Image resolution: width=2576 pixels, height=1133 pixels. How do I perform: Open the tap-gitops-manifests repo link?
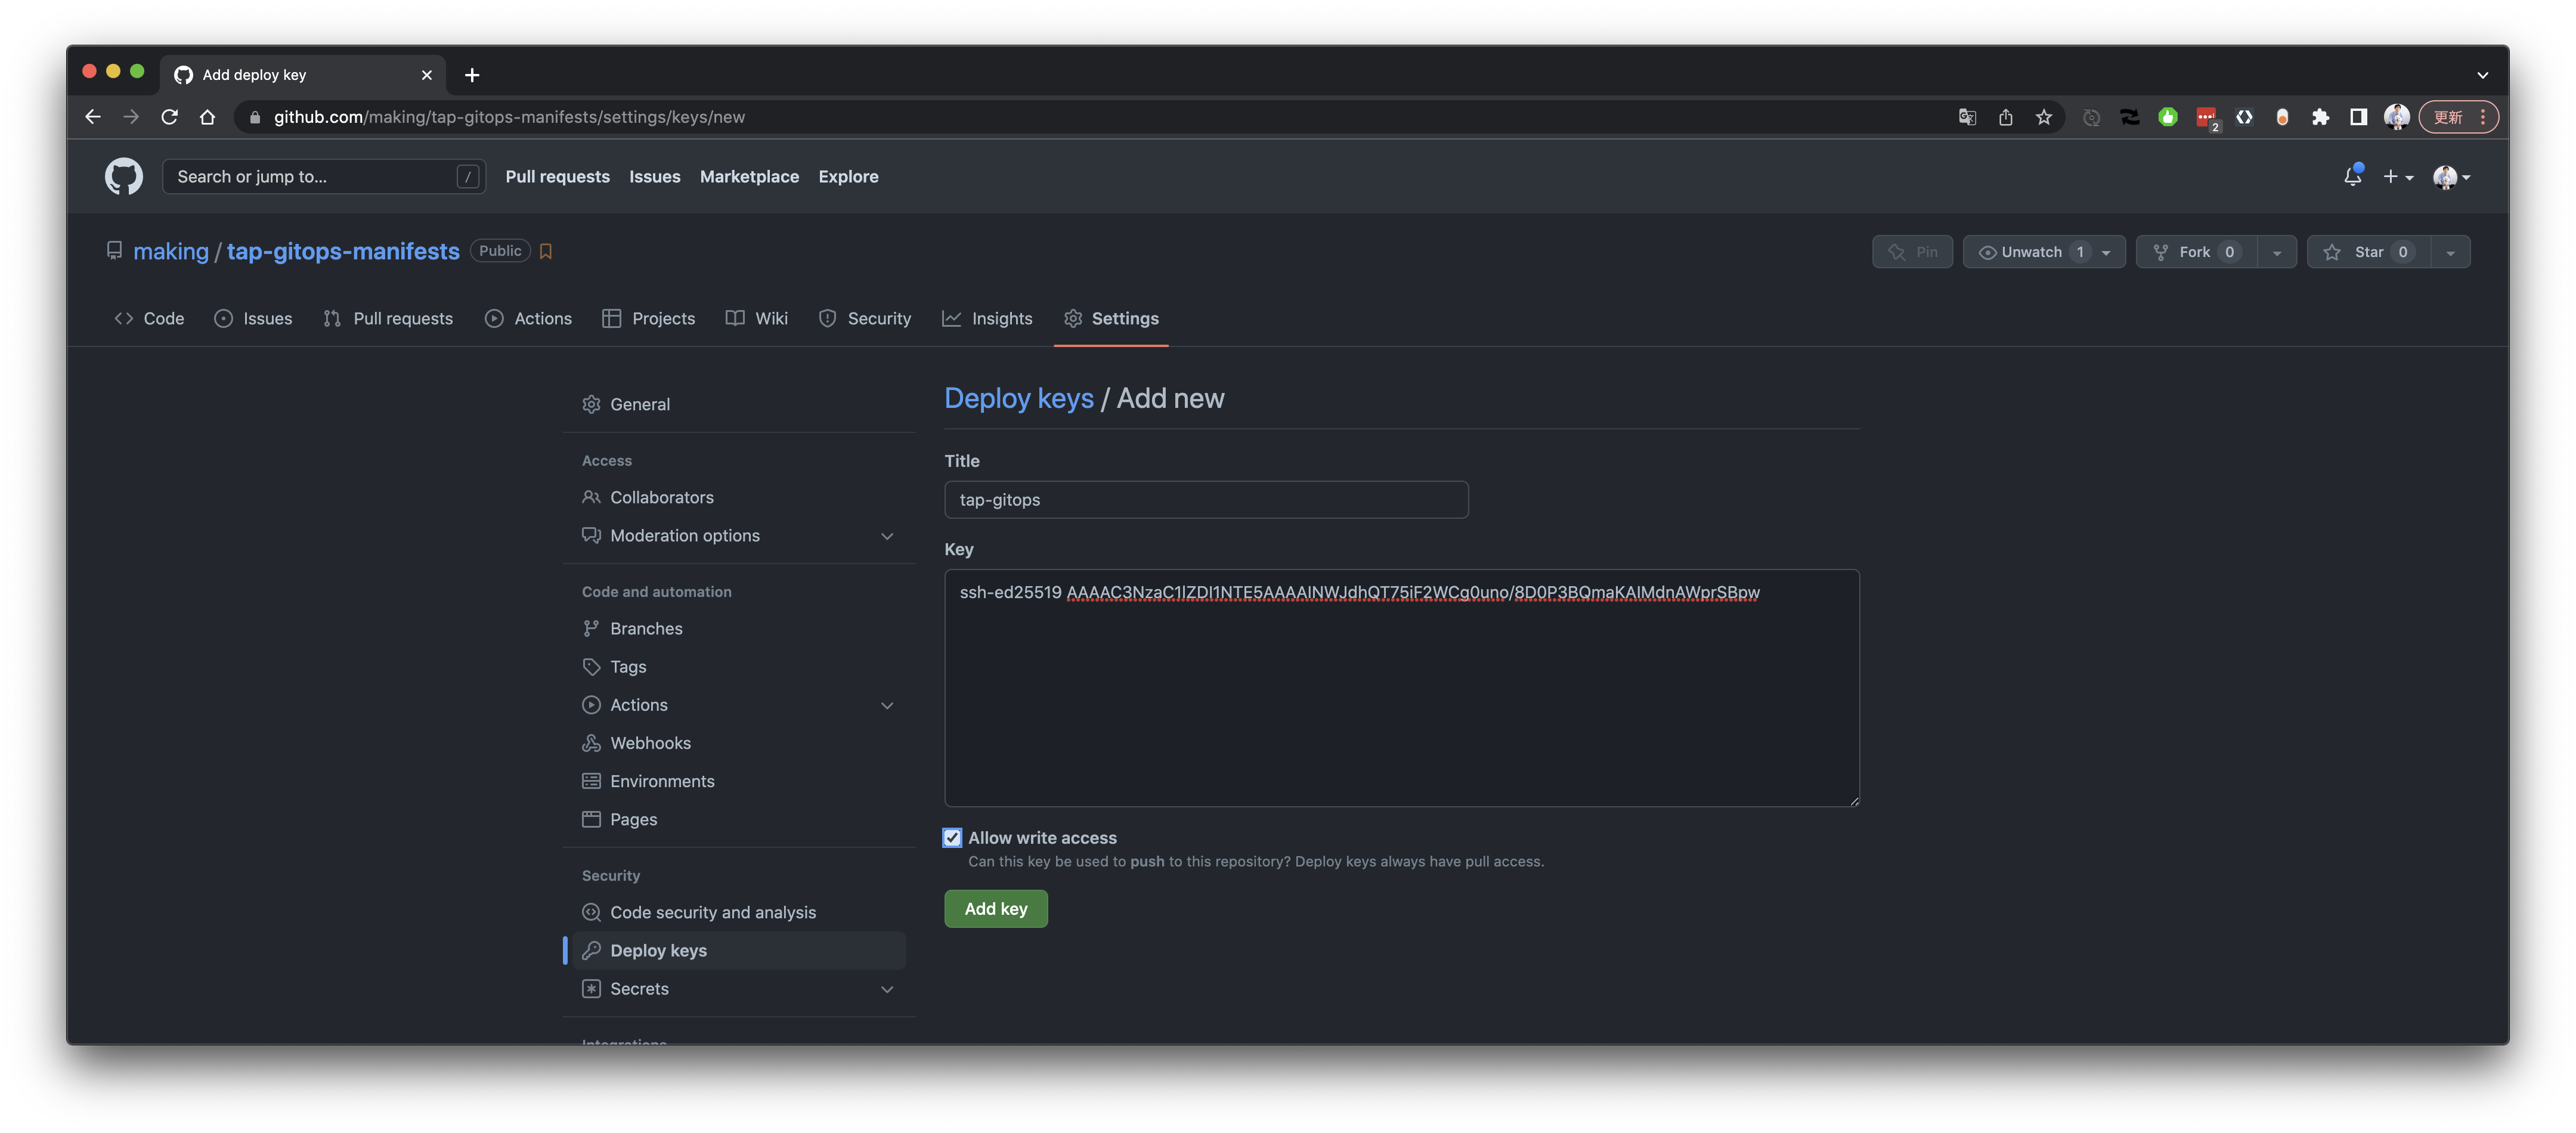[x=343, y=252]
